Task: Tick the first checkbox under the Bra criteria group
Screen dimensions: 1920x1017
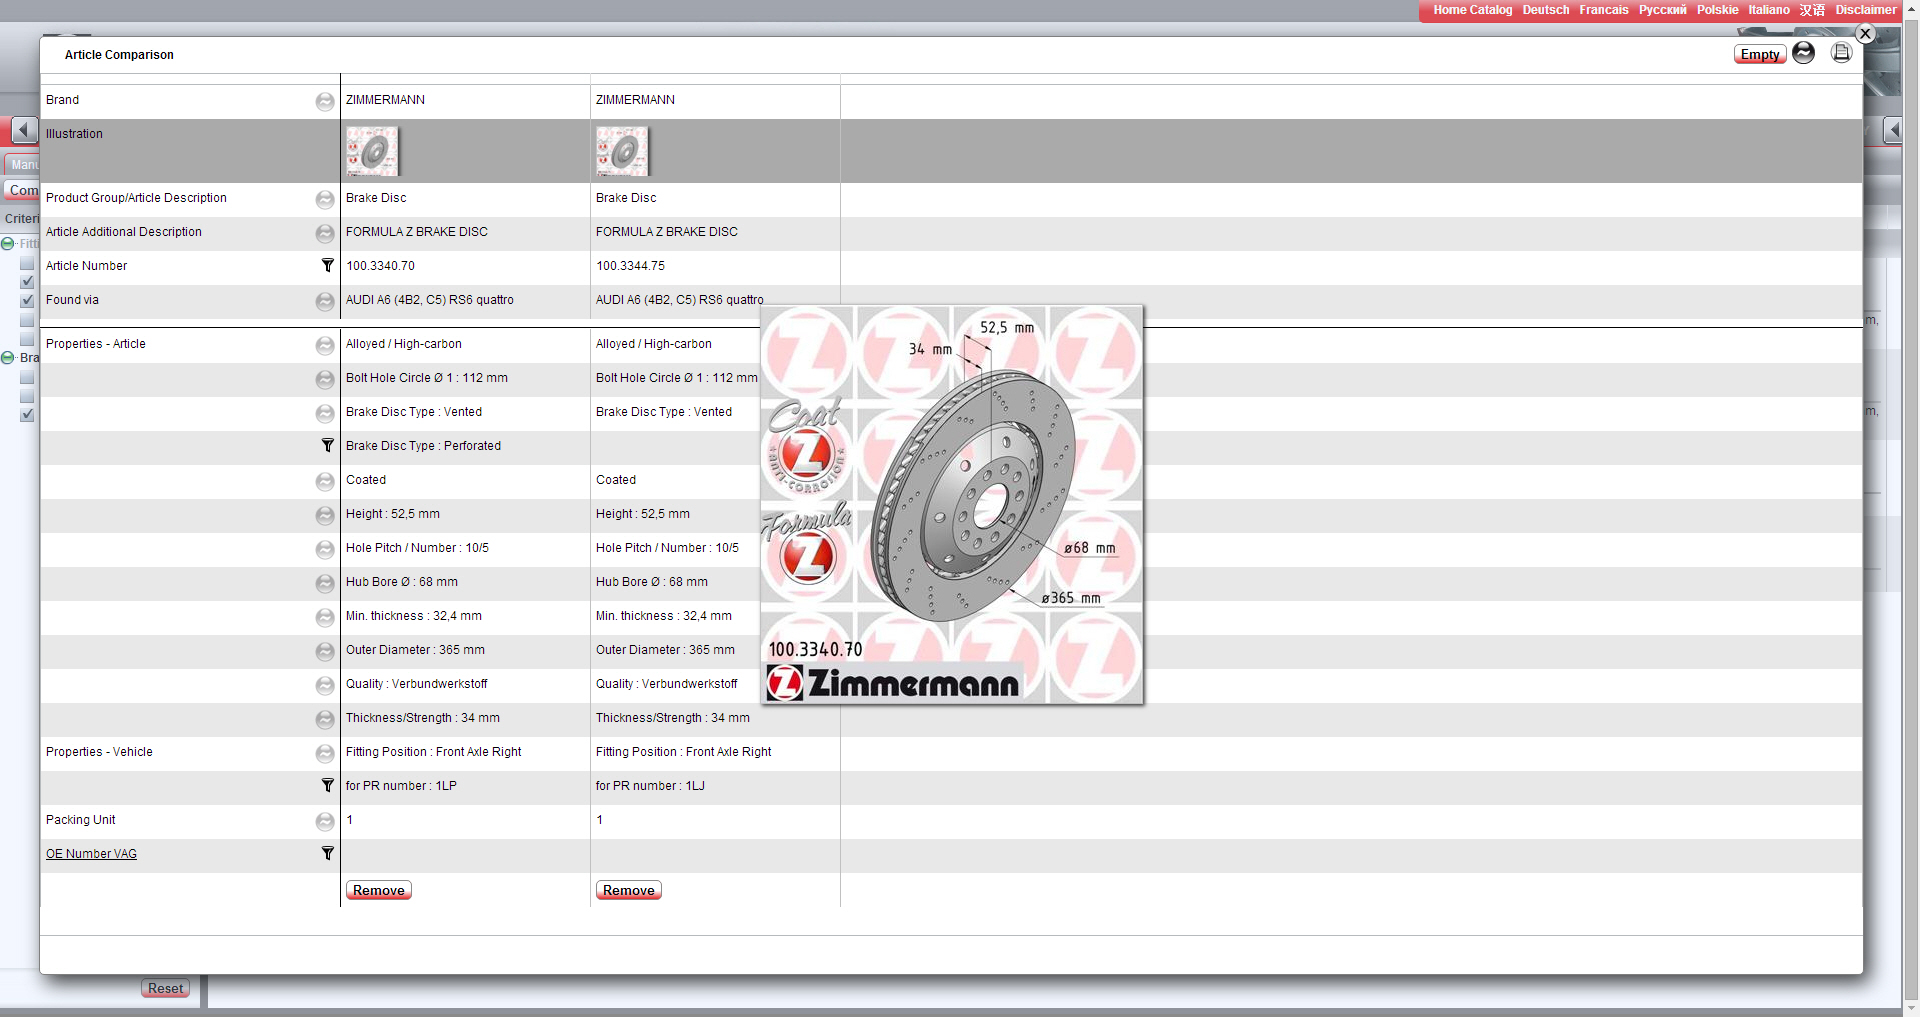Action: tap(27, 377)
